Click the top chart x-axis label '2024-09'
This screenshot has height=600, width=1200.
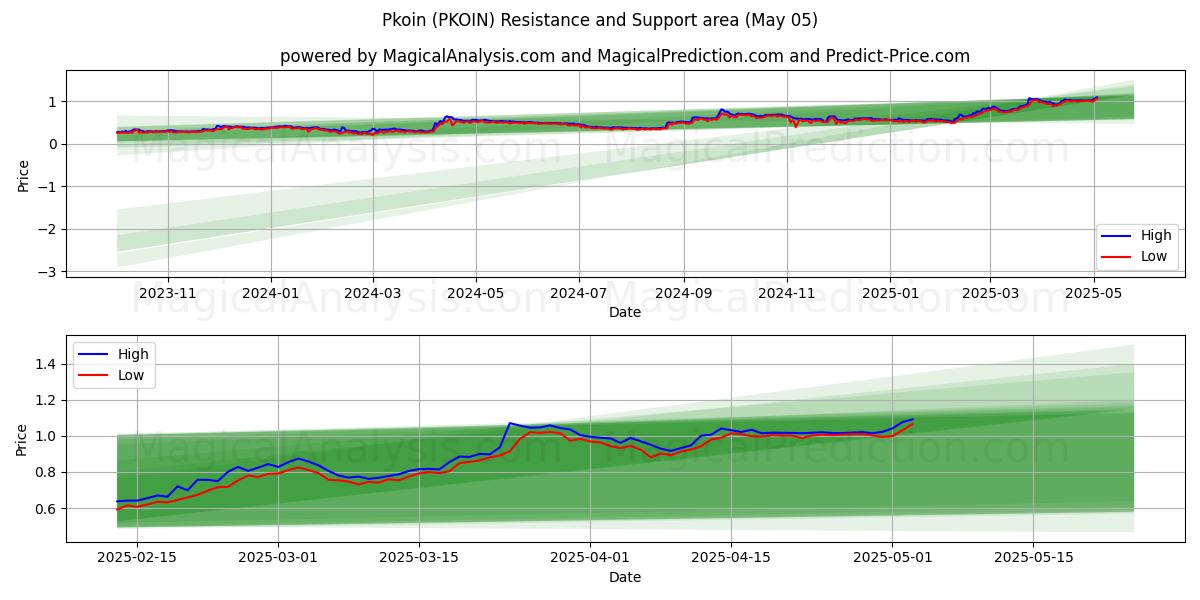[683, 293]
